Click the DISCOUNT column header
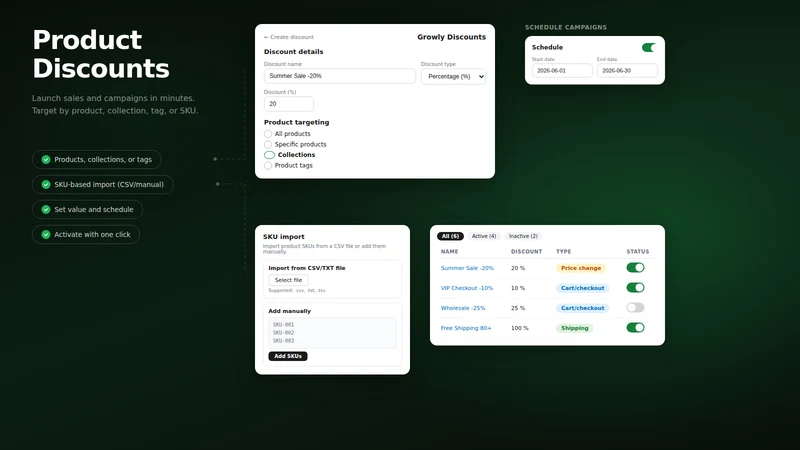Screen dimensions: 800x450 (527, 252)
